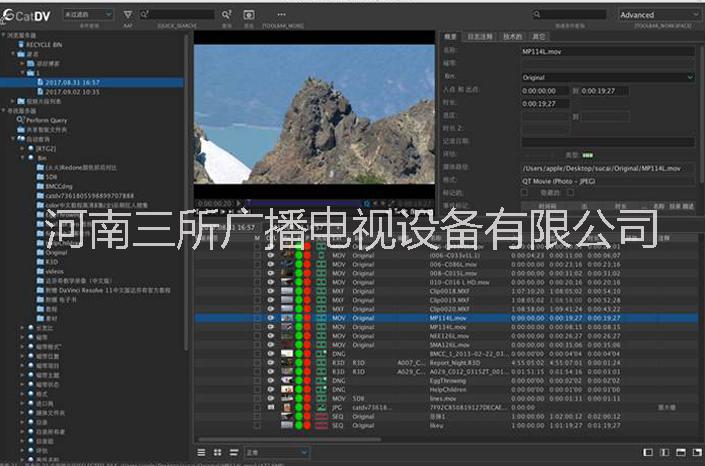This screenshot has width=705, height=466.
Task: Click the CatDV logo icon
Action: (x=10, y=15)
